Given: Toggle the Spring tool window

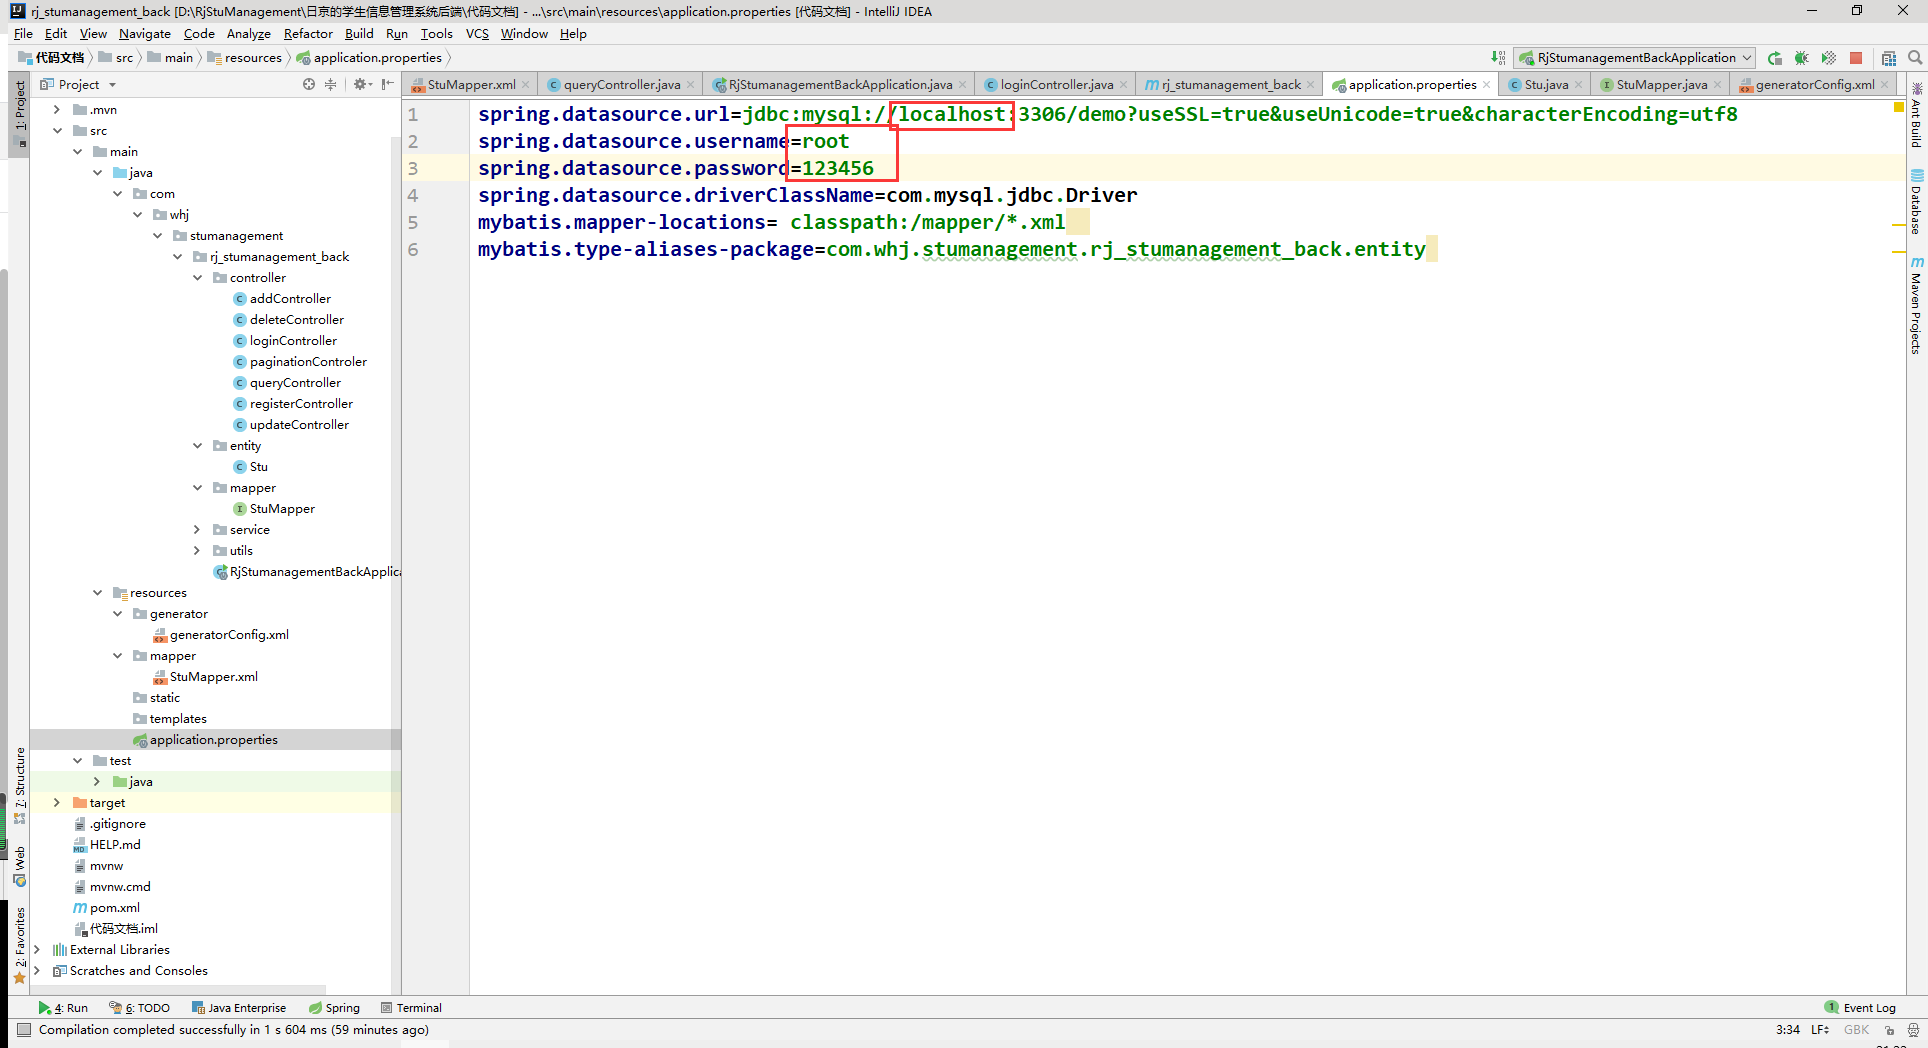Looking at the screenshot, I should [x=334, y=1008].
